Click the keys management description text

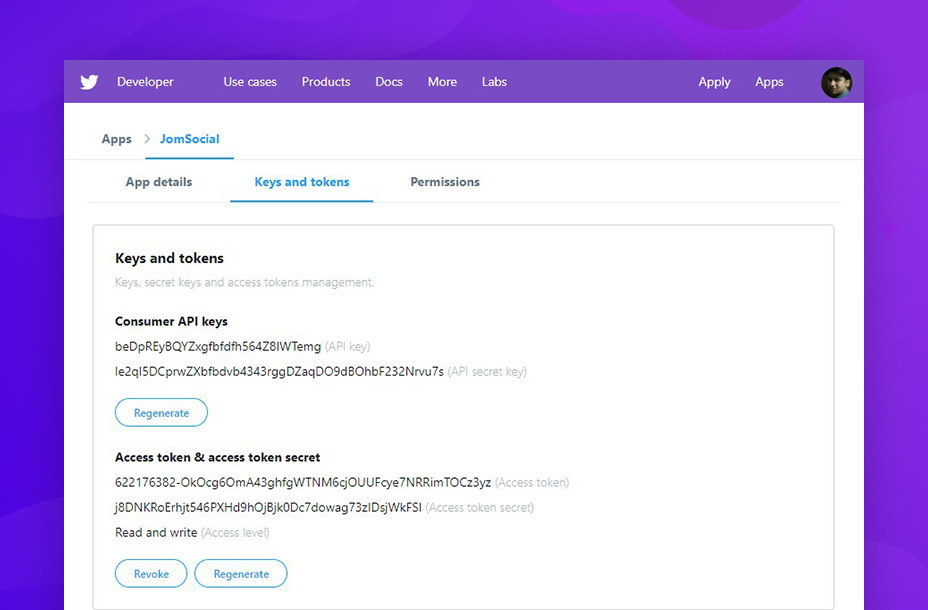[244, 282]
